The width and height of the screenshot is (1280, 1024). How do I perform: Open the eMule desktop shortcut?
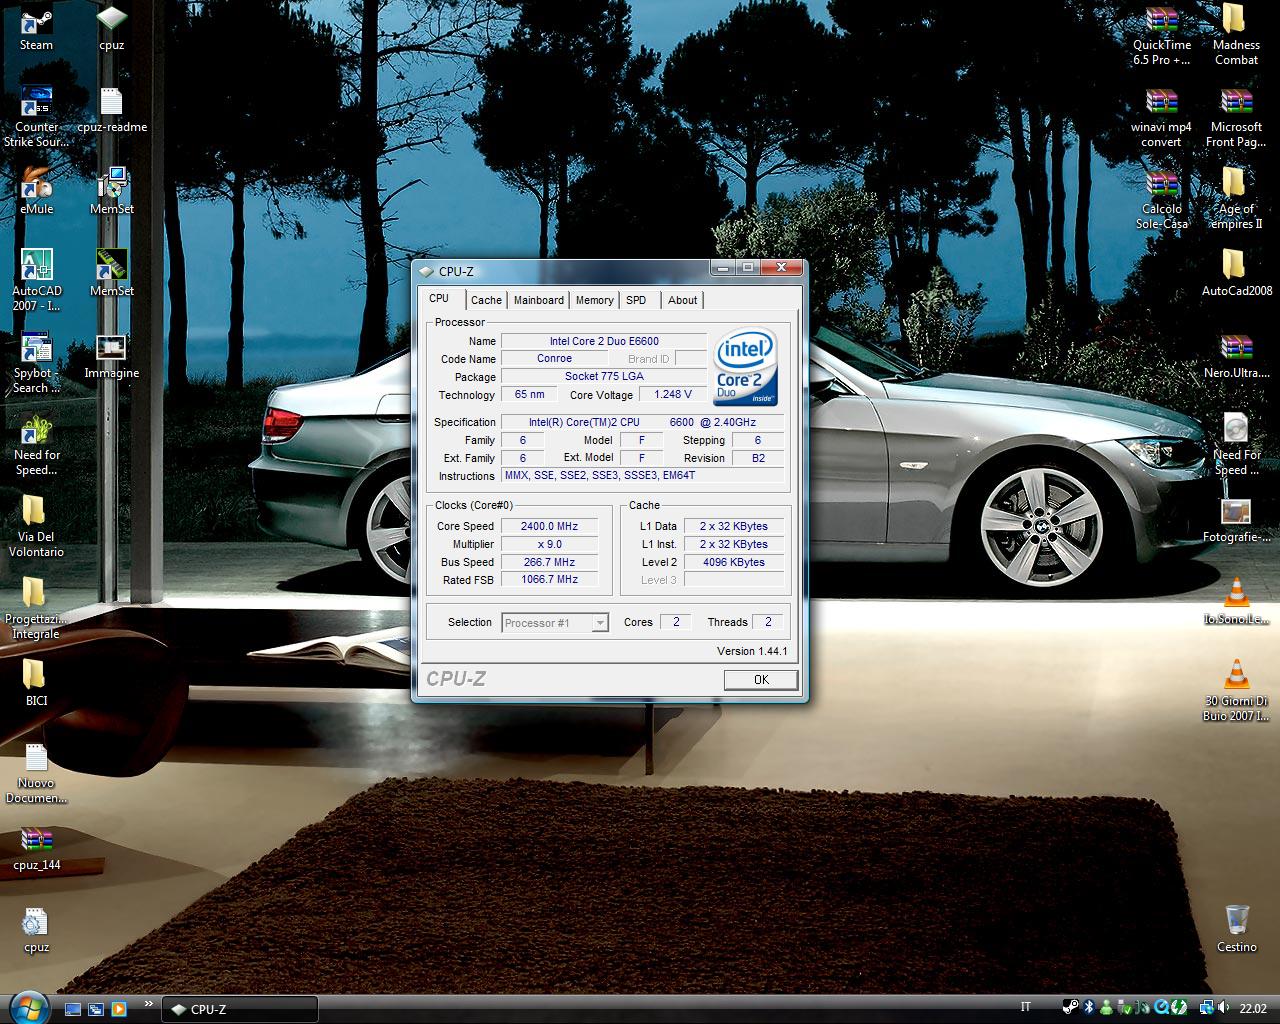pyautogui.click(x=36, y=192)
